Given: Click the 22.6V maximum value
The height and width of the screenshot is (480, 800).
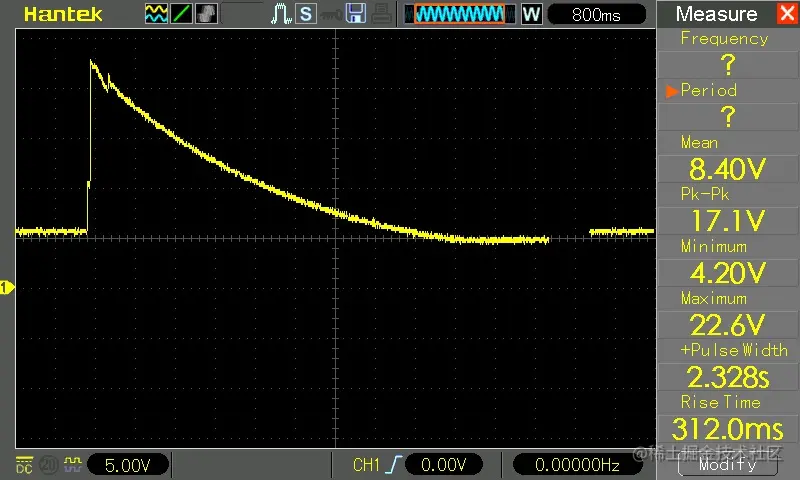Looking at the screenshot, I should pos(728,325).
